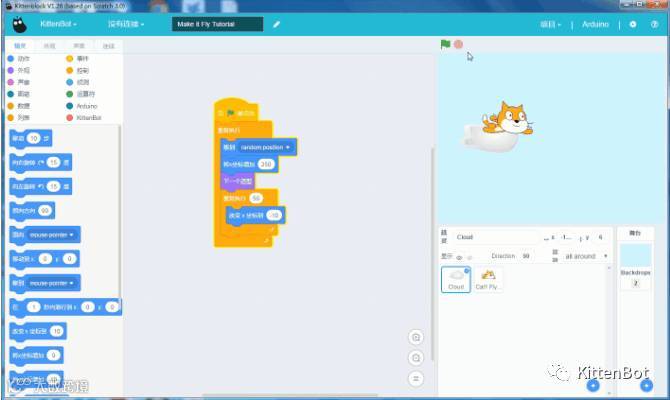Select the Arduino block category
The image size is (670, 400).
tap(82, 106)
